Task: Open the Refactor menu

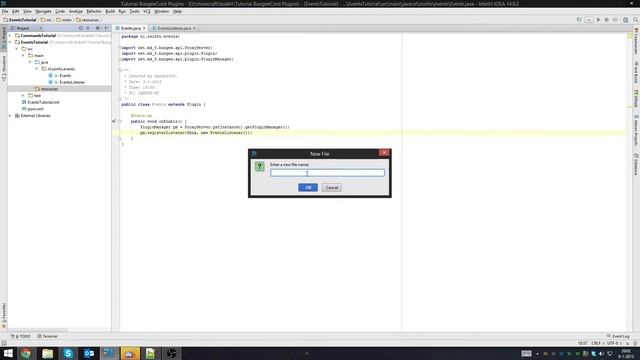Action: [x=94, y=11]
